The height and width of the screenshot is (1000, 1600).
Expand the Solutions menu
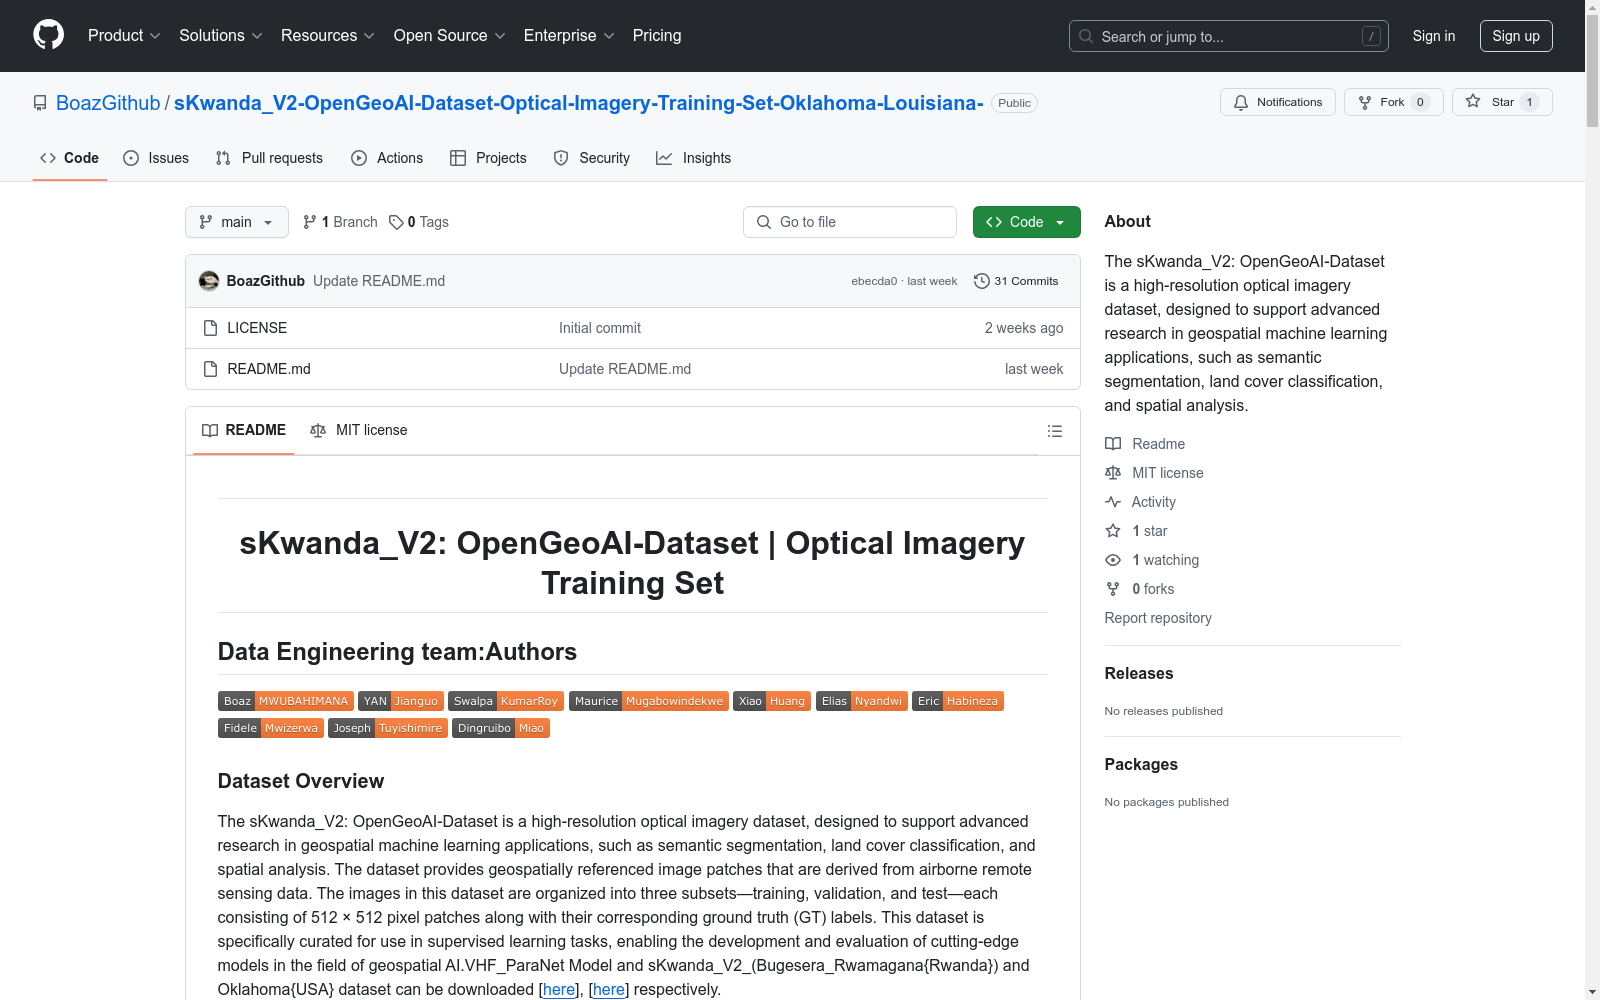[x=221, y=35]
